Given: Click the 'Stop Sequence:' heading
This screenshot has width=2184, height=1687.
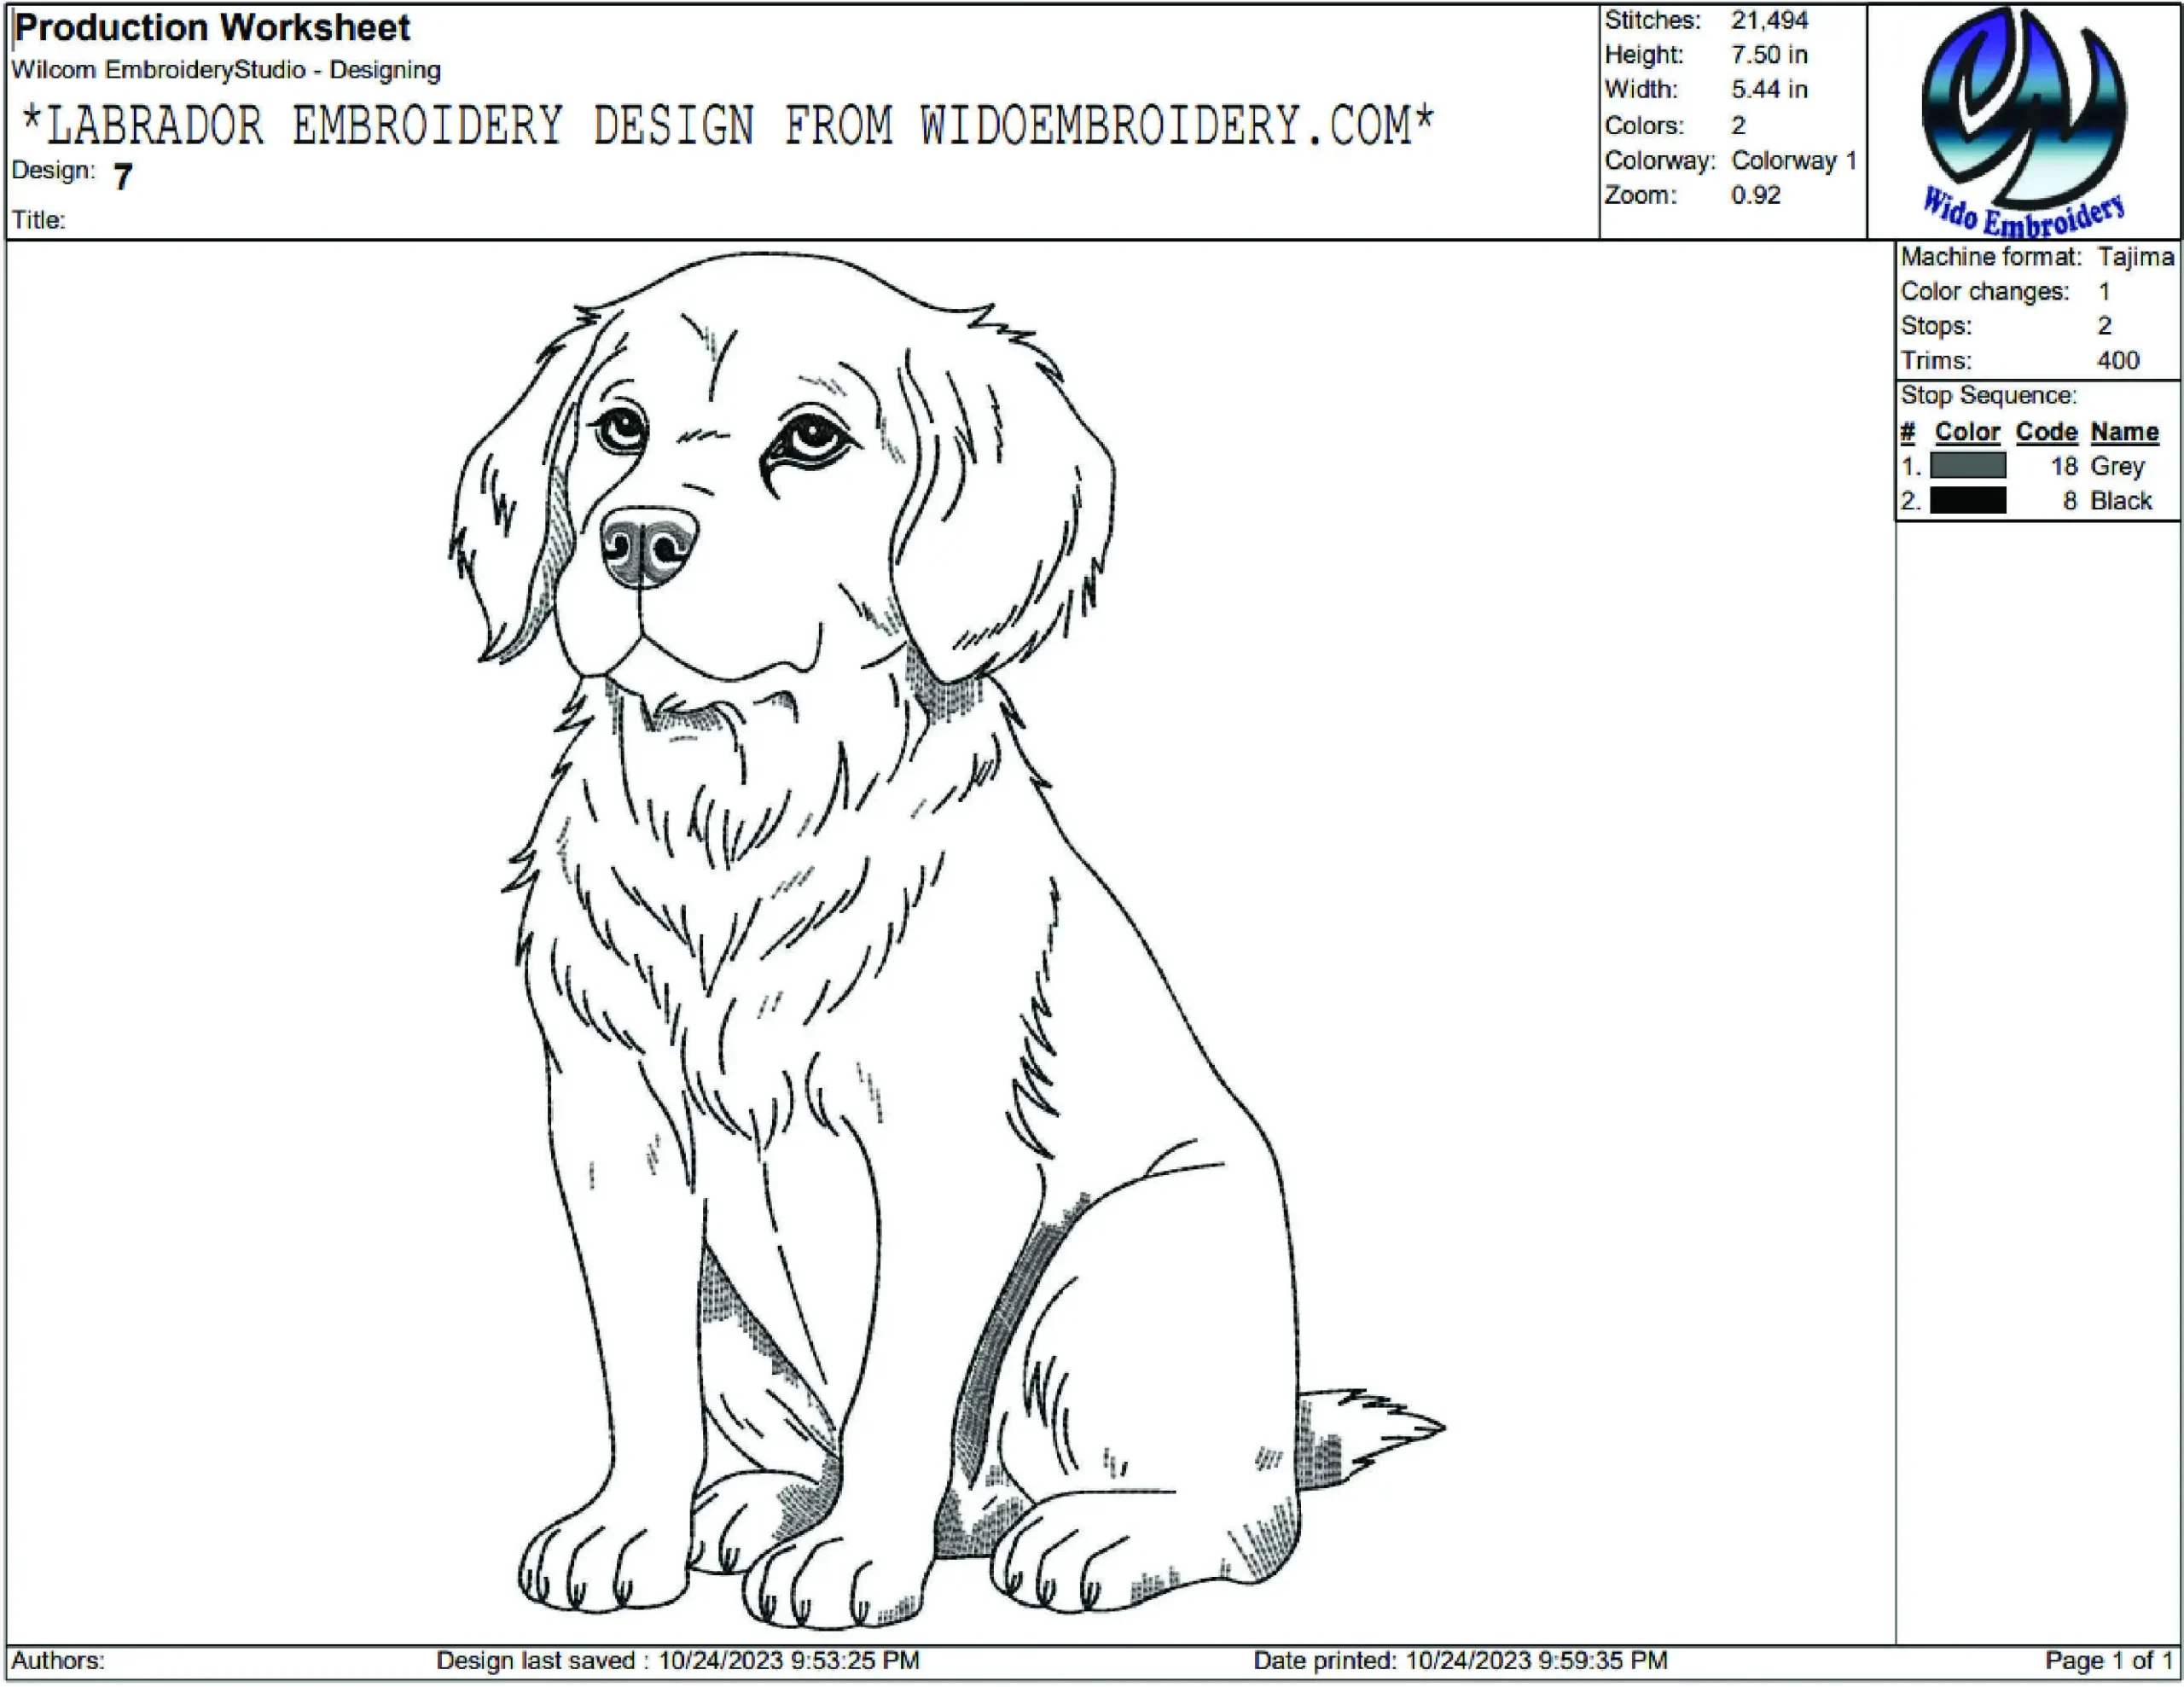Looking at the screenshot, I should (1989, 396).
